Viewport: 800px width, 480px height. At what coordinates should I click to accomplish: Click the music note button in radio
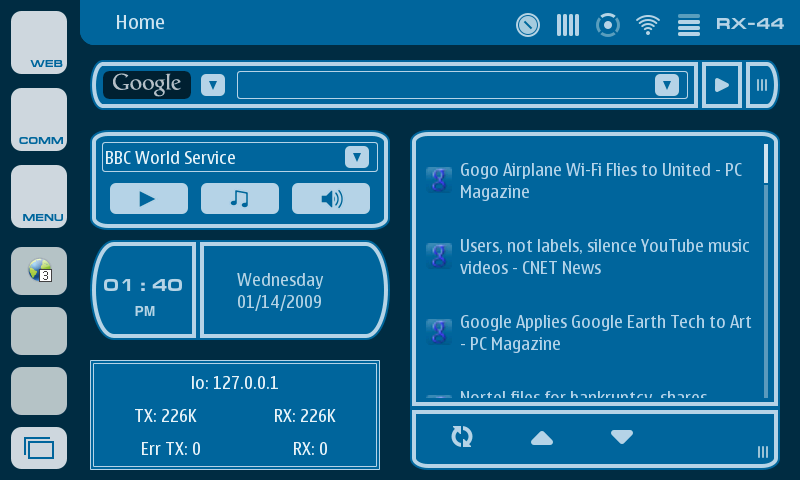pyautogui.click(x=239, y=199)
